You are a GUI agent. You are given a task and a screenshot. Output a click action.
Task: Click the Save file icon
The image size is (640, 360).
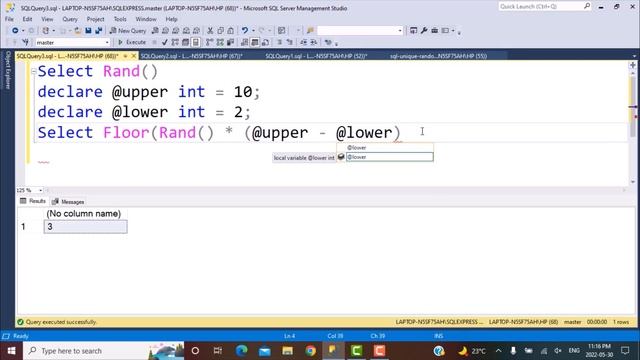[x=88, y=31]
